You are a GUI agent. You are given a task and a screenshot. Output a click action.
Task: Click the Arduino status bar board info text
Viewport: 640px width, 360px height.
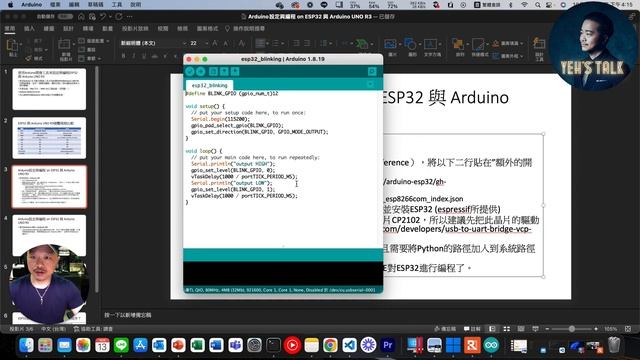pyautogui.click(x=281, y=290)
